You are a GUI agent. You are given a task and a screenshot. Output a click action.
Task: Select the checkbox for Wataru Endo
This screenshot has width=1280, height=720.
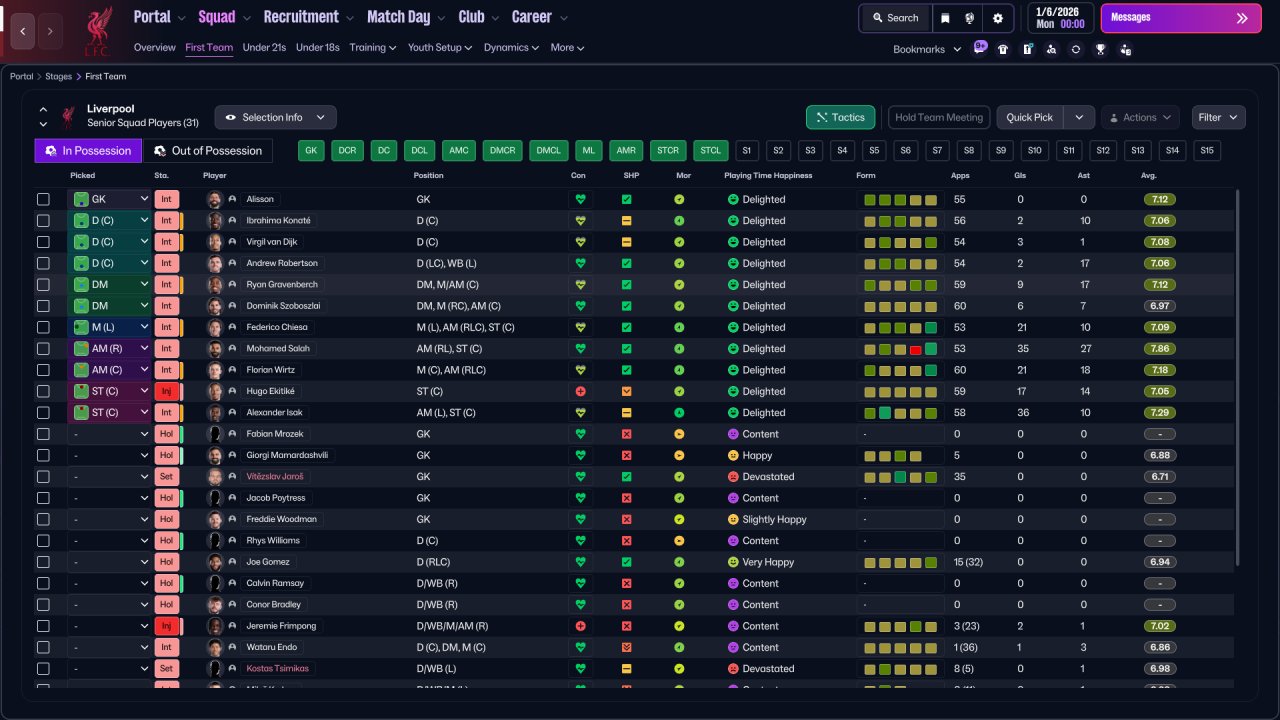point(43,648)
